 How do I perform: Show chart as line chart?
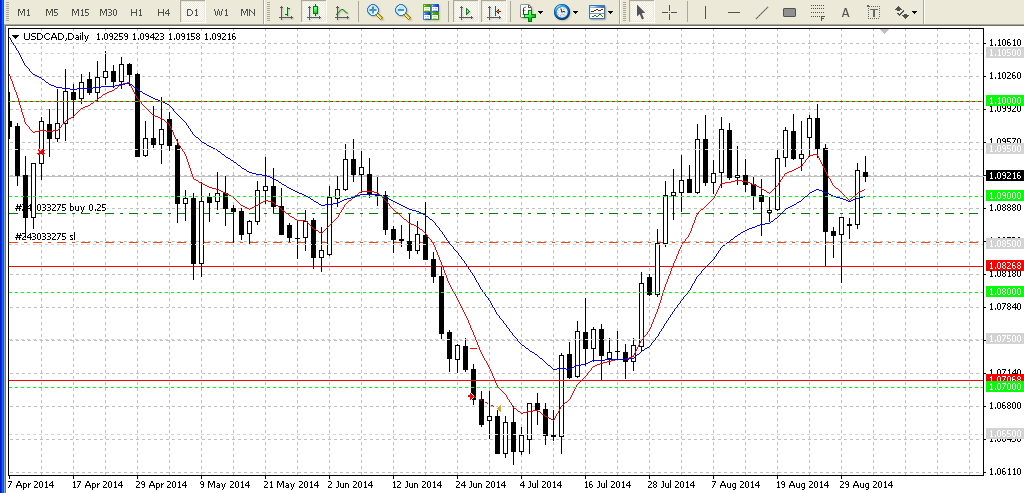coord(342,12)
